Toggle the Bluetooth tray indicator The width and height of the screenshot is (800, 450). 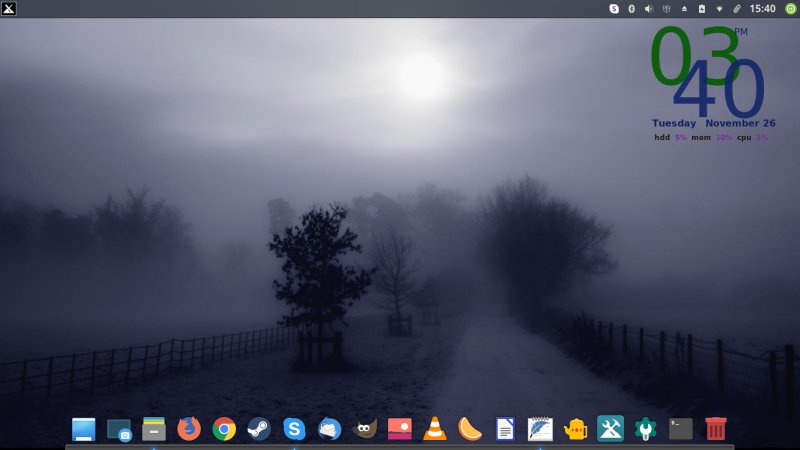(631, 8)
